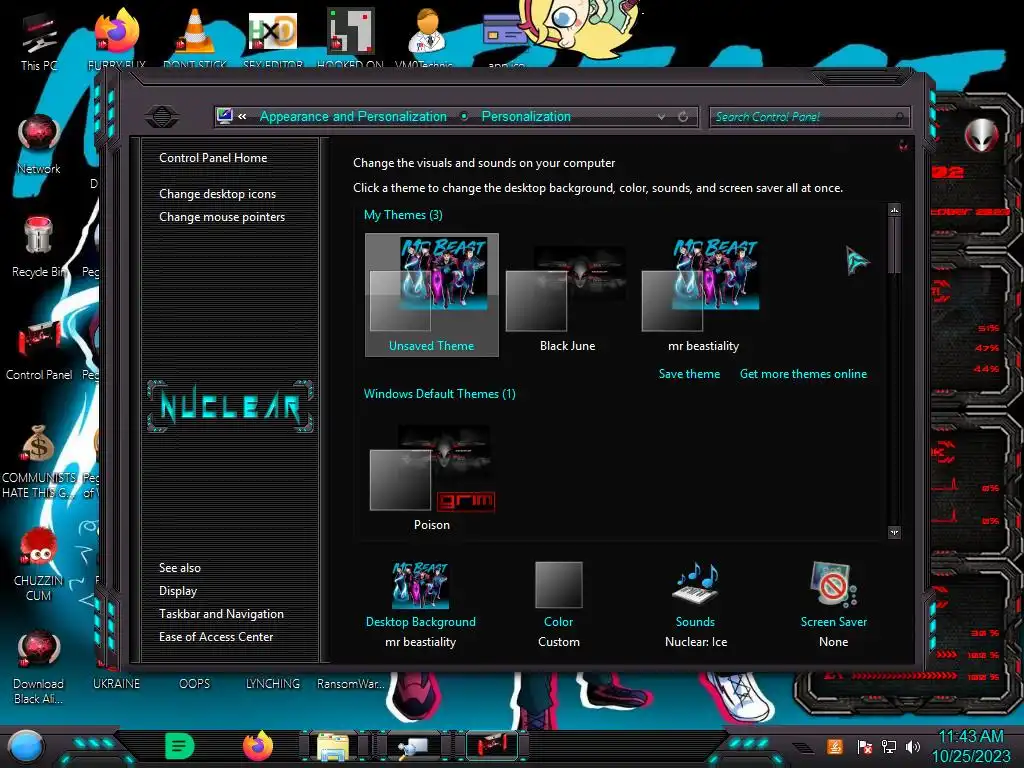This screenshot has height=768, width=1024.
Task: Open Change mouse pointers
Action: click(222, 217)
